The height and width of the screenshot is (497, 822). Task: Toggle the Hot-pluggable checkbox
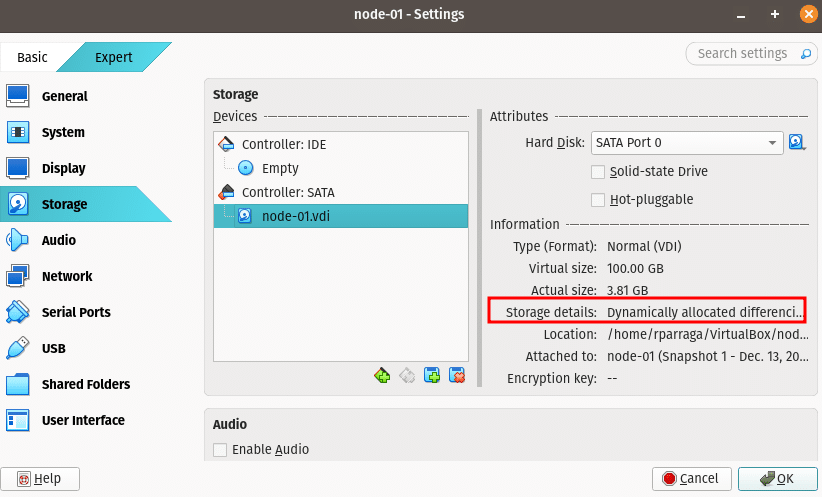[x=599, y=200]
